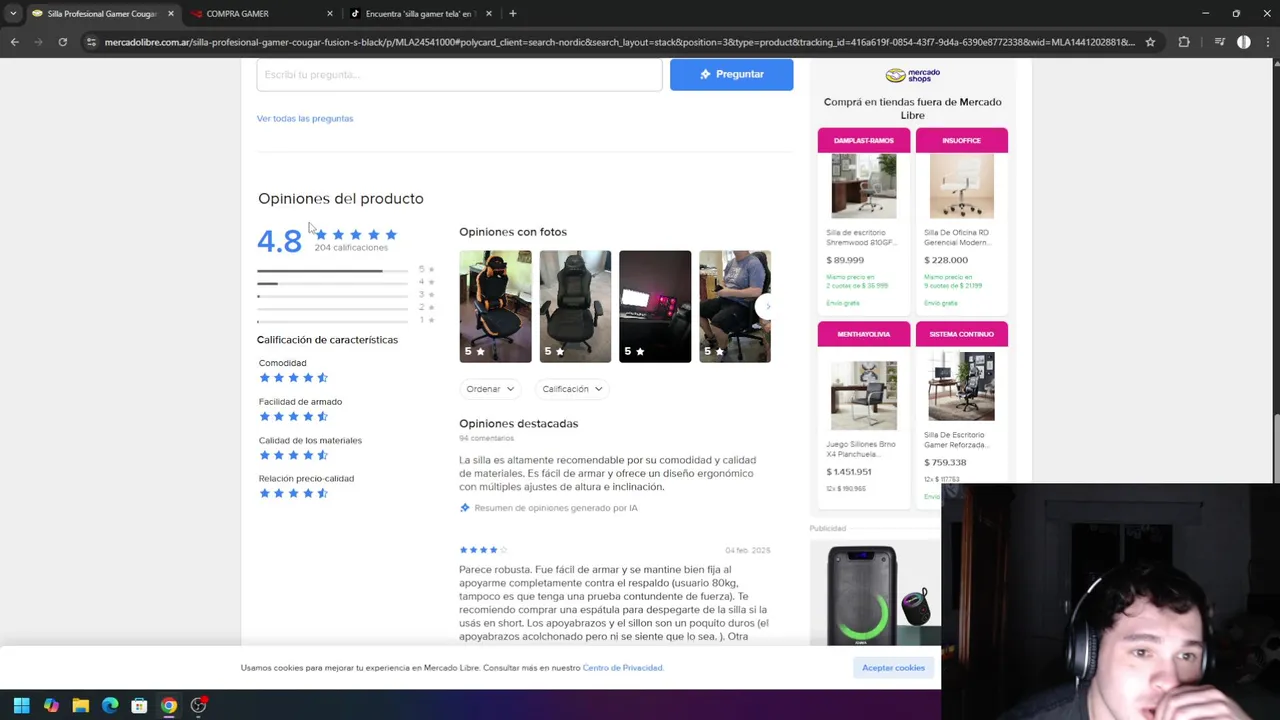The width and height of the screenshot is (1280, 720).
Task: Advance review photos with right arrow
Action: pyautogui.click(x=767, y=306)
